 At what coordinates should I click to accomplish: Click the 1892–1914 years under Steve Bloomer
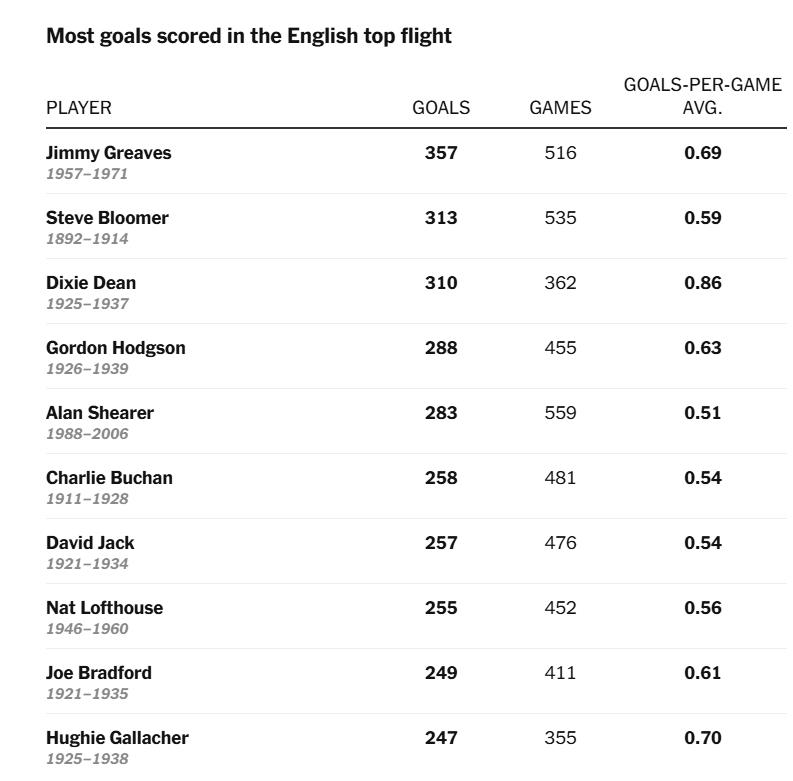87,239
